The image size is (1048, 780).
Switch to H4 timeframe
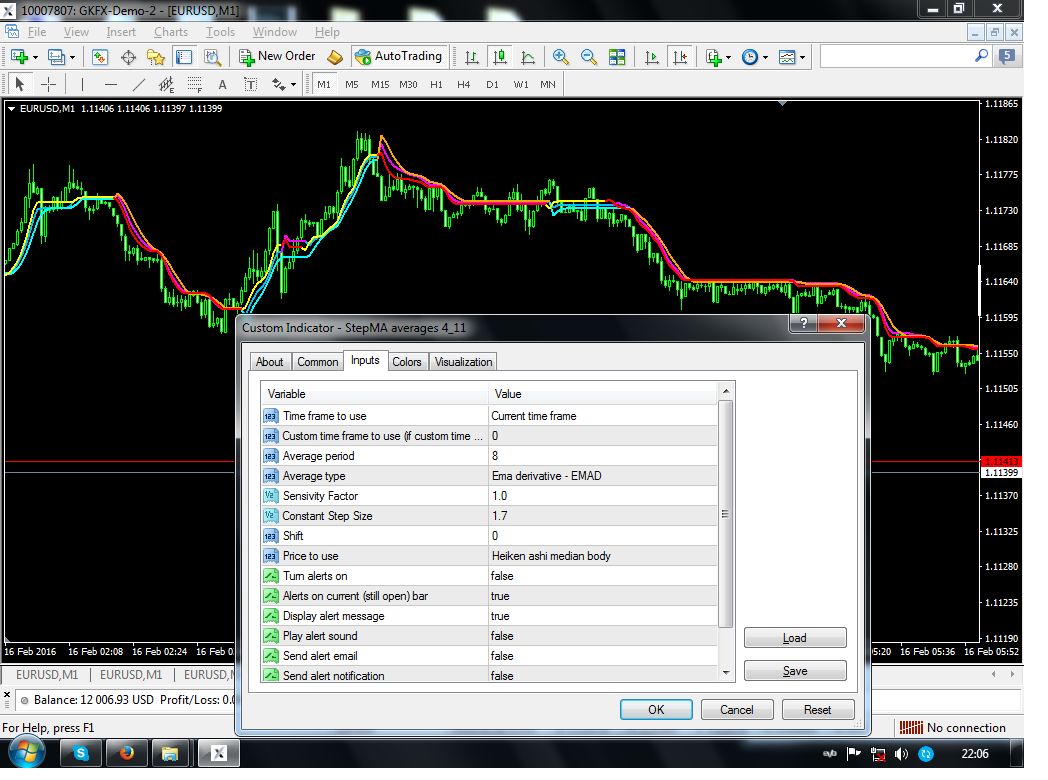point(464,84)
